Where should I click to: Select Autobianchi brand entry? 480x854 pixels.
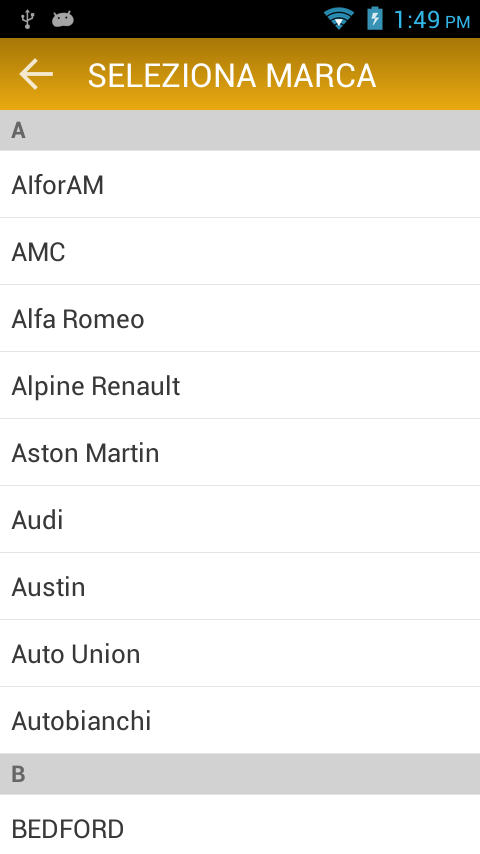click(240, 720)
